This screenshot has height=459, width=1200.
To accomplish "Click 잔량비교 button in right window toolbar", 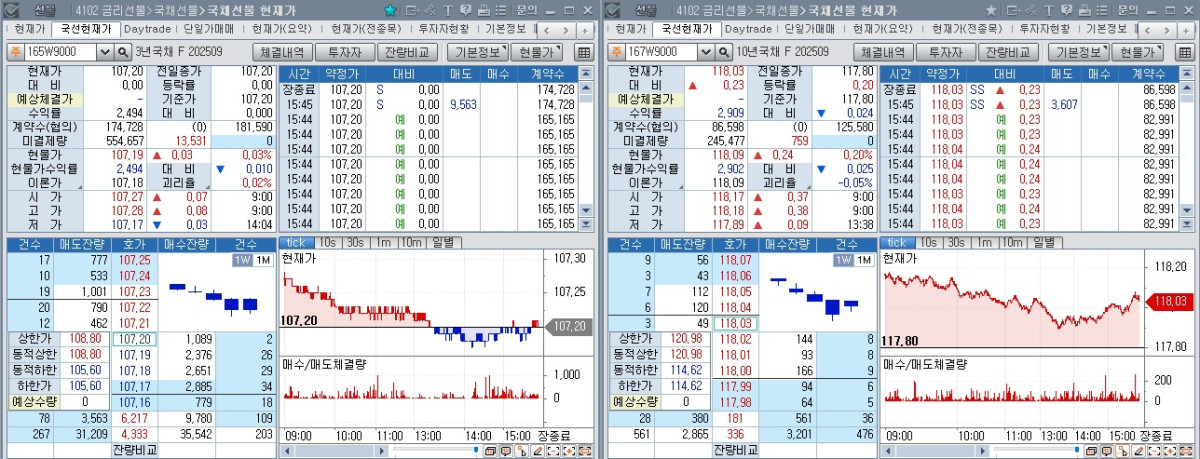I will 1007,52.
